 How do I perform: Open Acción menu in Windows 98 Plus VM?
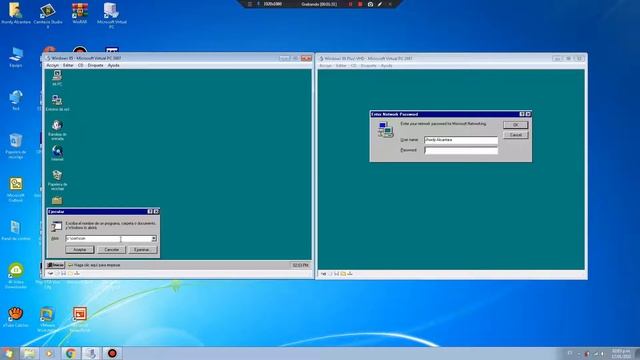tap(325, 66)
